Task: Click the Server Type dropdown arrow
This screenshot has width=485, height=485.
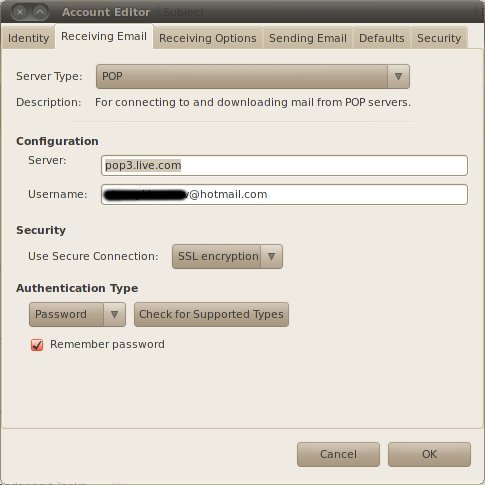Action: coord(398,76)
